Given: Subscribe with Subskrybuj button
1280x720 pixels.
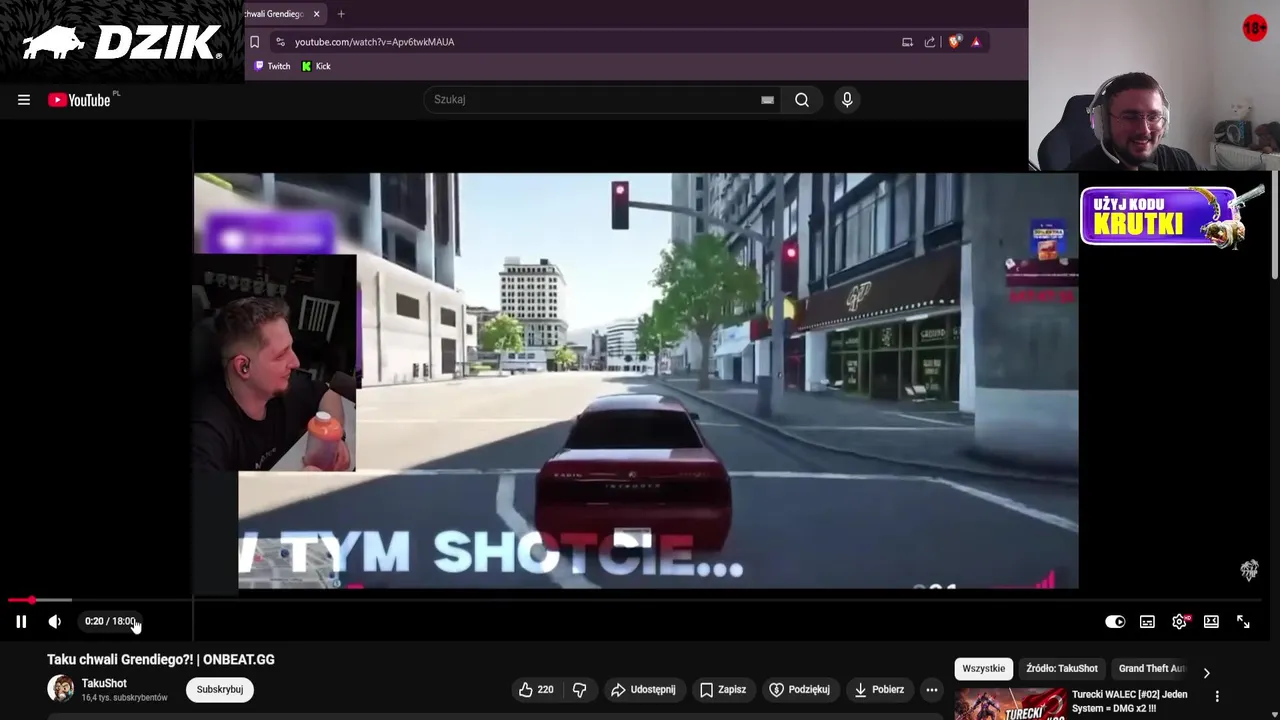Looking at the screenshot, I should click(x=220, y=690).
